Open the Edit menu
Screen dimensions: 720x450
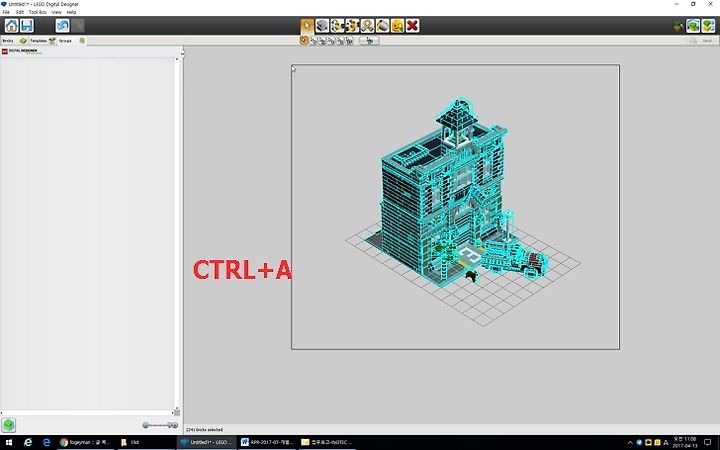[20, 12]
